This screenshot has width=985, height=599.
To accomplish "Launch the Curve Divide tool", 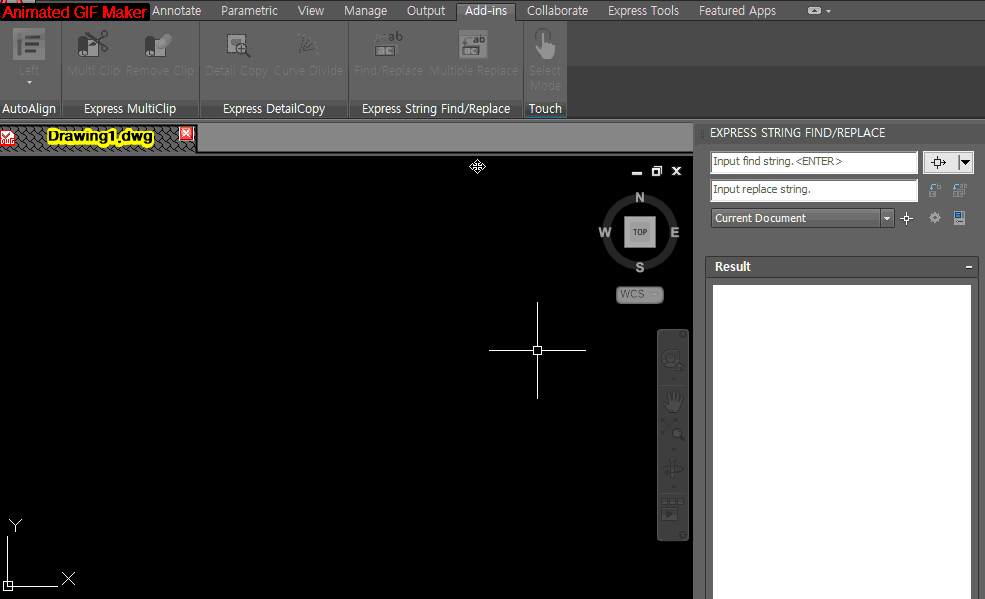I will pyautogui.click(x=308, y=54).
